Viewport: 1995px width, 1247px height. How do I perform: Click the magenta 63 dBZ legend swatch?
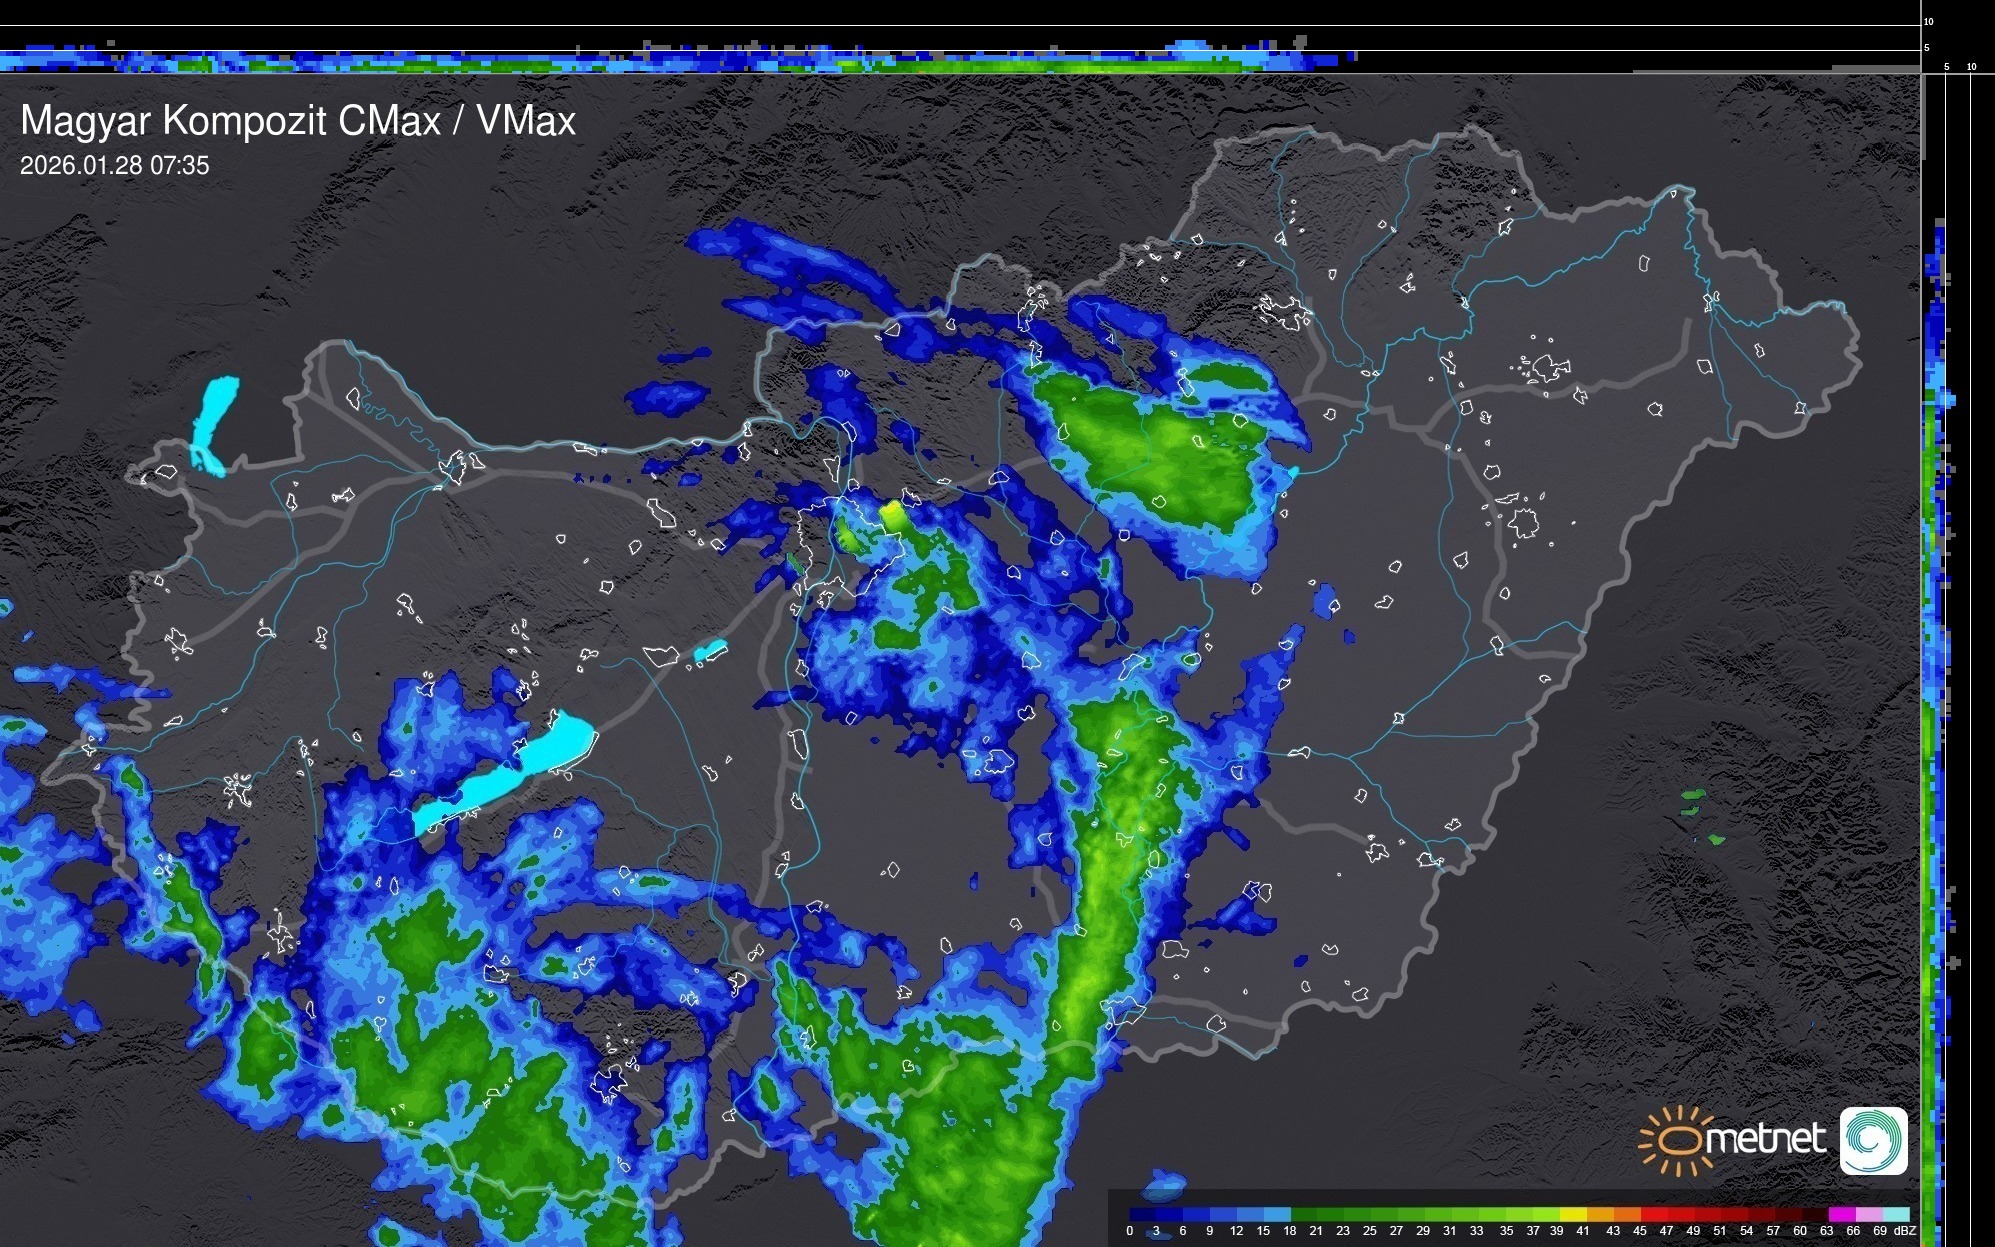(x=1841, y=1214)
